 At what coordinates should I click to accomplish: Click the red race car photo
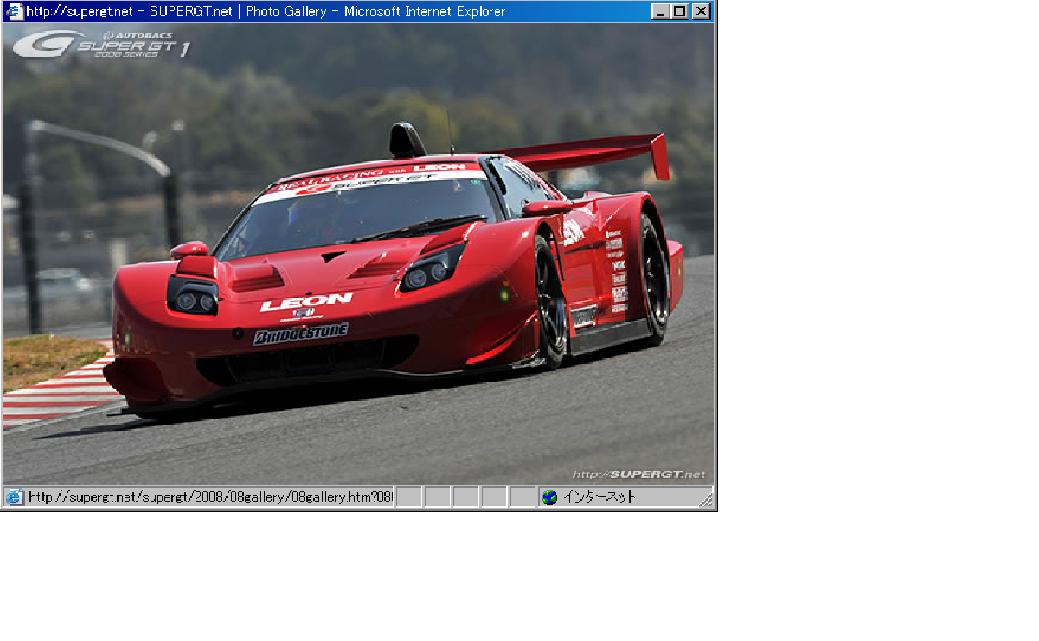358,254
